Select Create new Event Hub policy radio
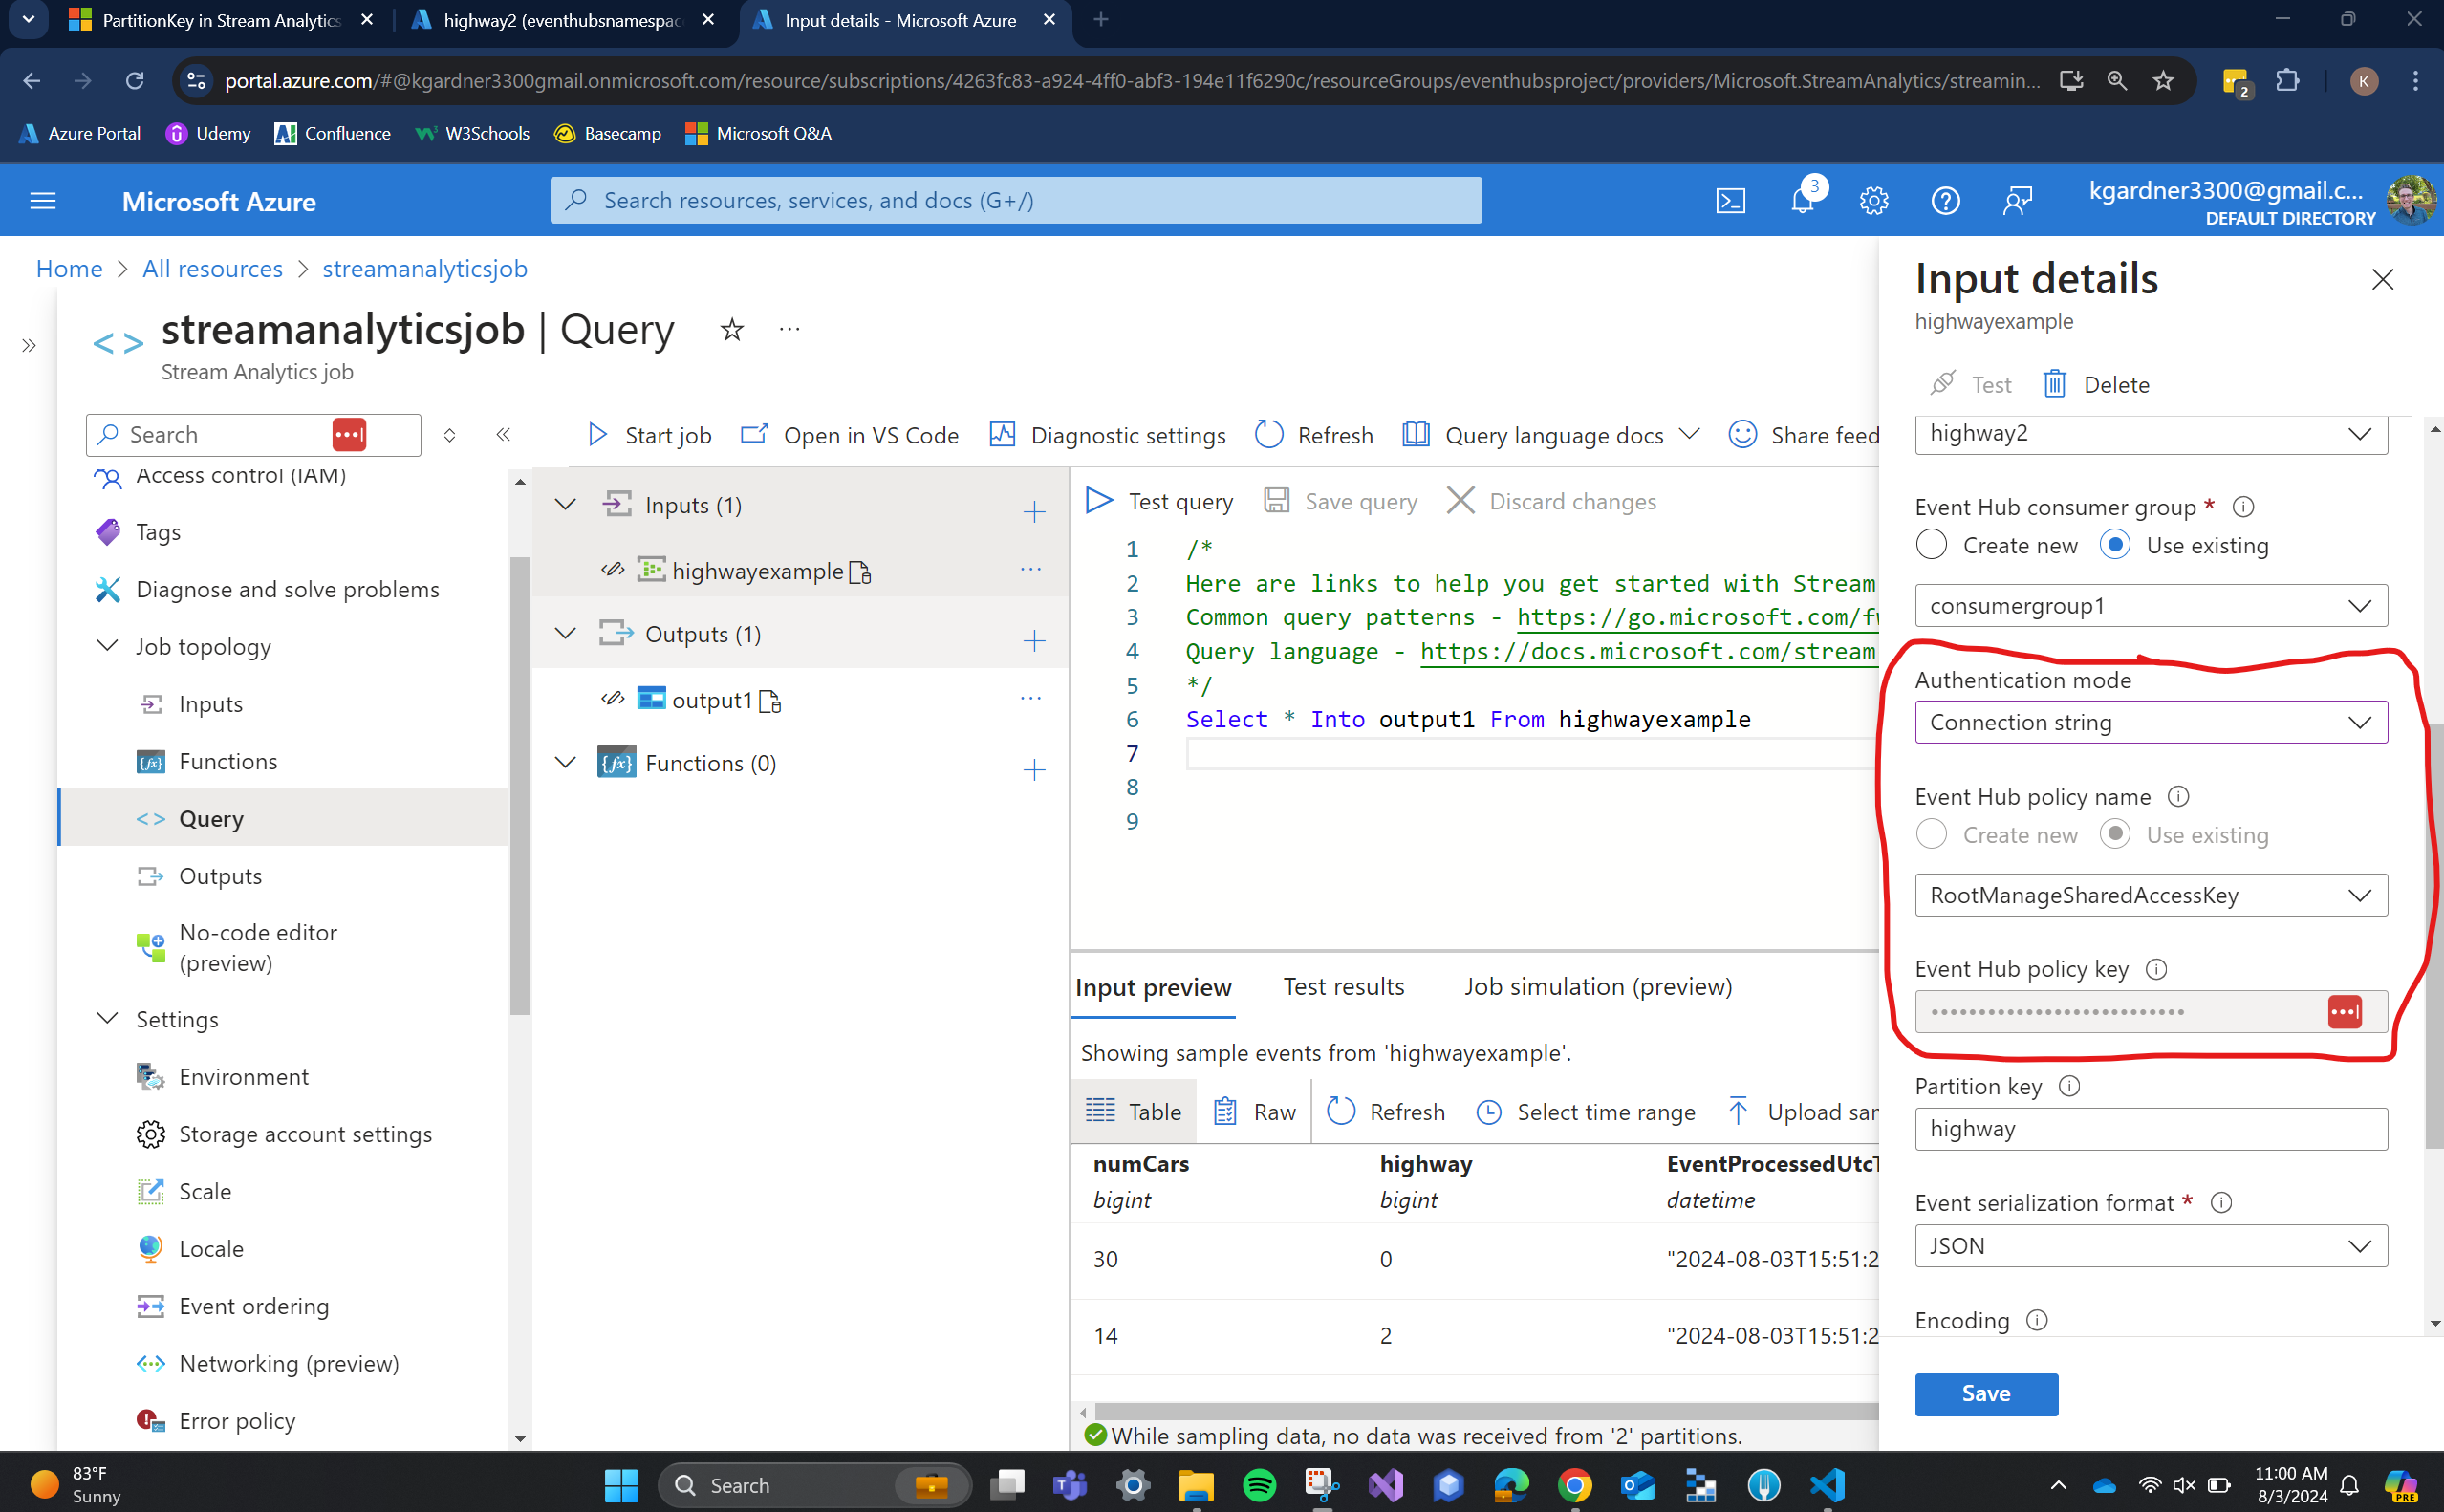The image size is (2444, 1512). pos(1931,834)
